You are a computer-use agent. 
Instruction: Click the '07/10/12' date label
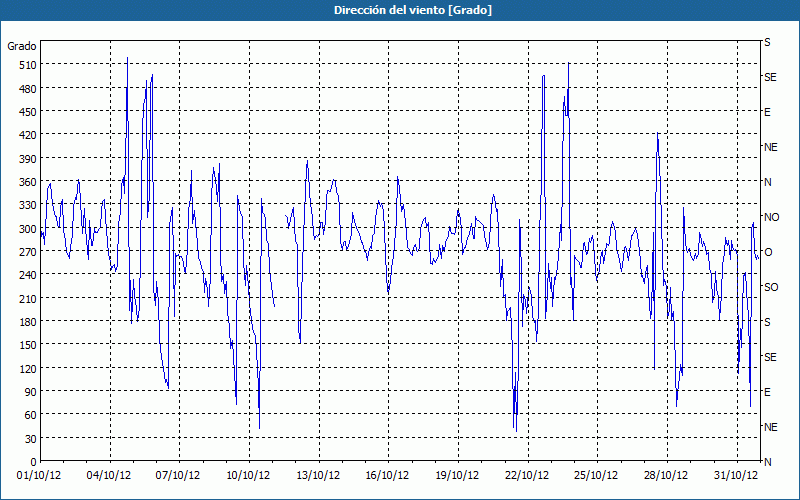click(178, 476)
